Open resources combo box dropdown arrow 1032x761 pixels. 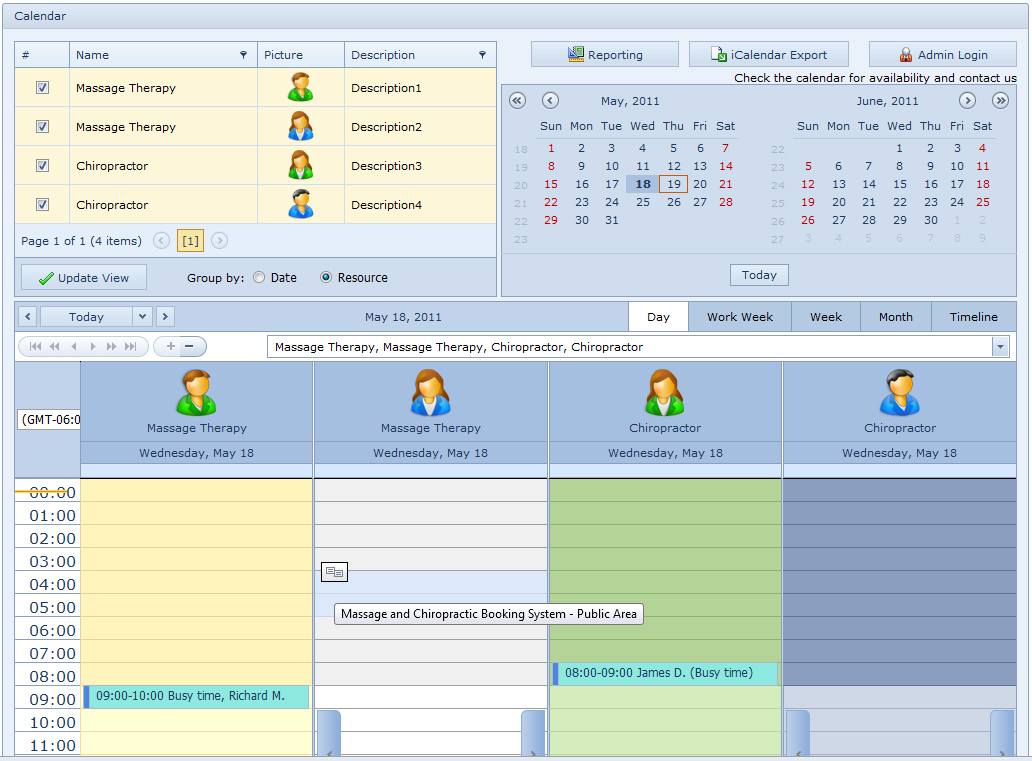coord(1000,347)
